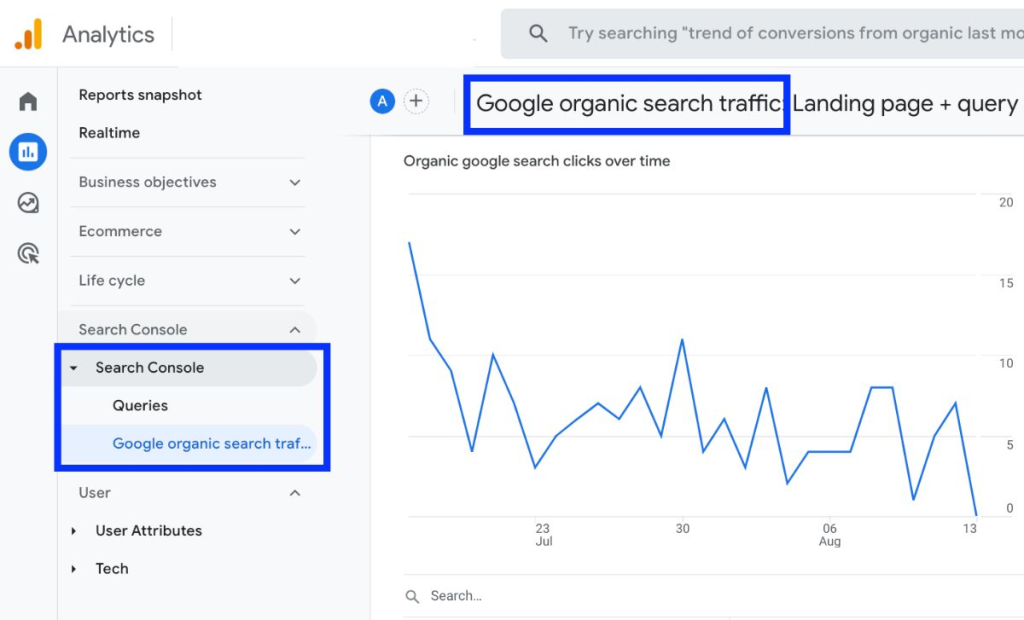Open the search magnifier in the top bar

pos(538,33)
